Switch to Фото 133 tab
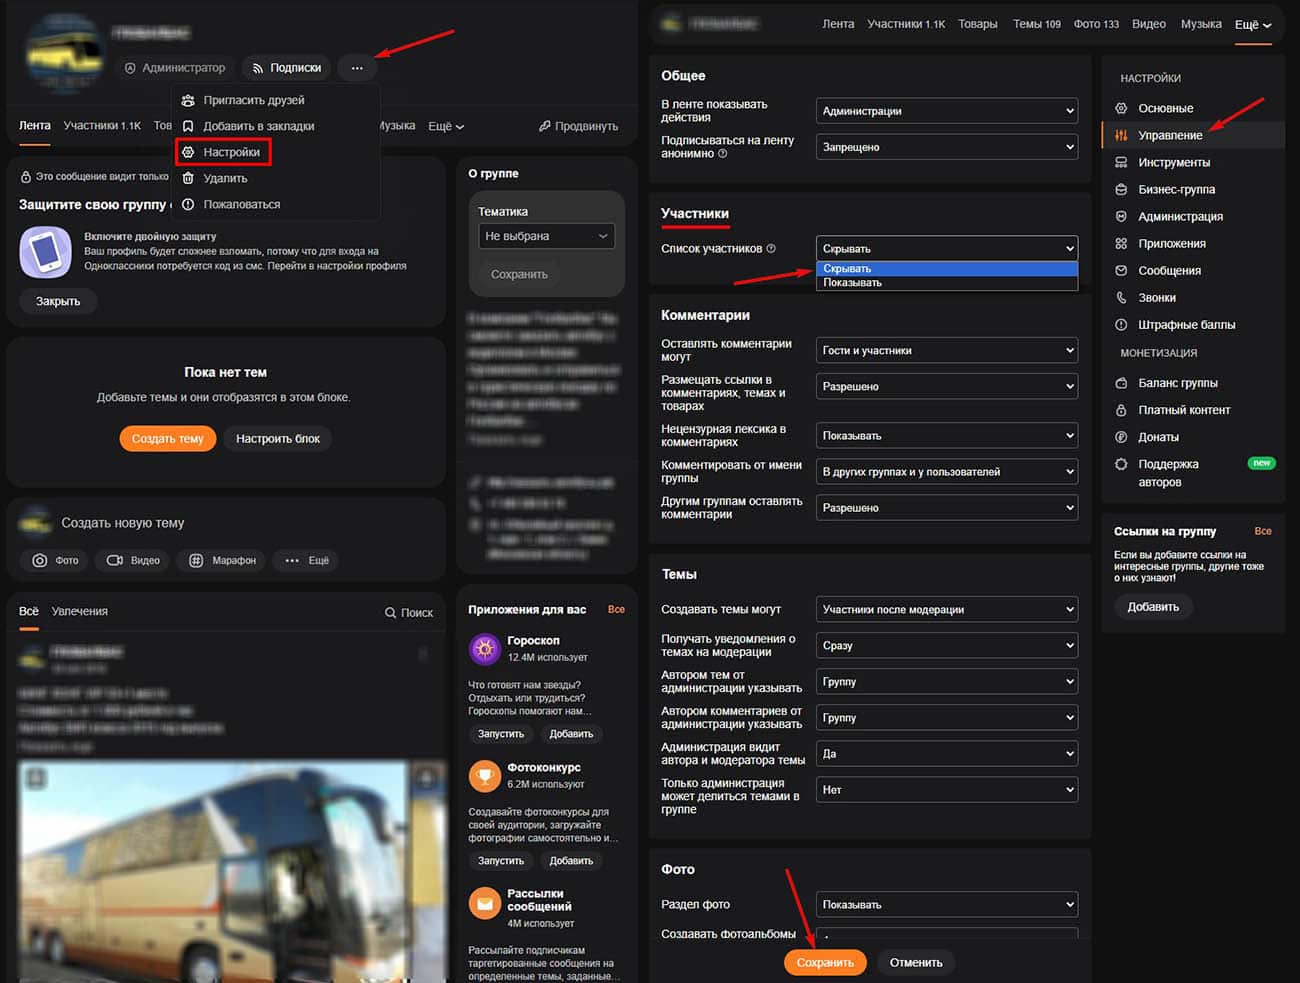The height and width of the screenshot is (983, 1300). click(x=1096, y=24)
